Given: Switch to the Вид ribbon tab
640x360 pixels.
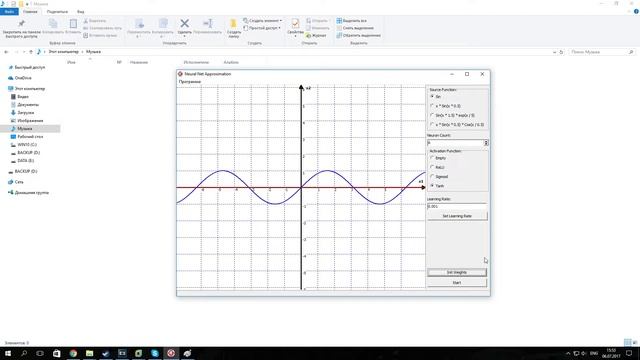Looking at the screenshot, I should click(80, 11).
